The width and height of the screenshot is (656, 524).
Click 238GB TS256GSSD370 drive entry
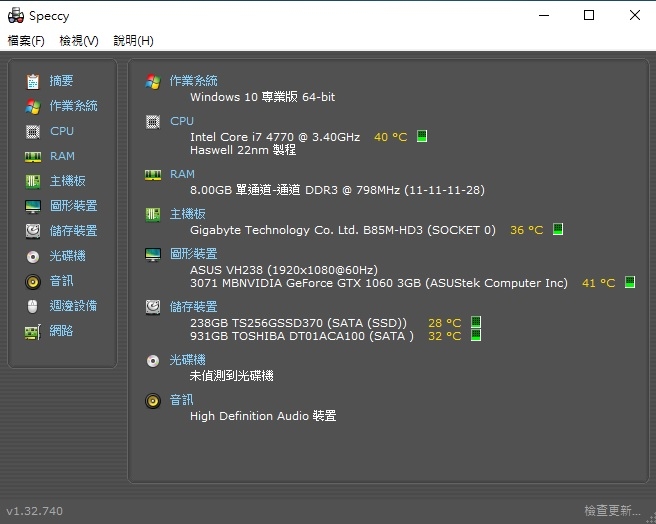[x=298, y=323]
